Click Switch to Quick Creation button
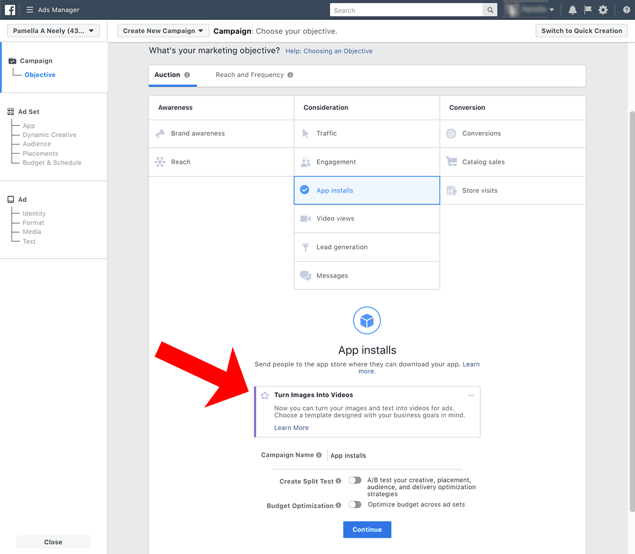 pyautogui.click(x=582, y=31)
